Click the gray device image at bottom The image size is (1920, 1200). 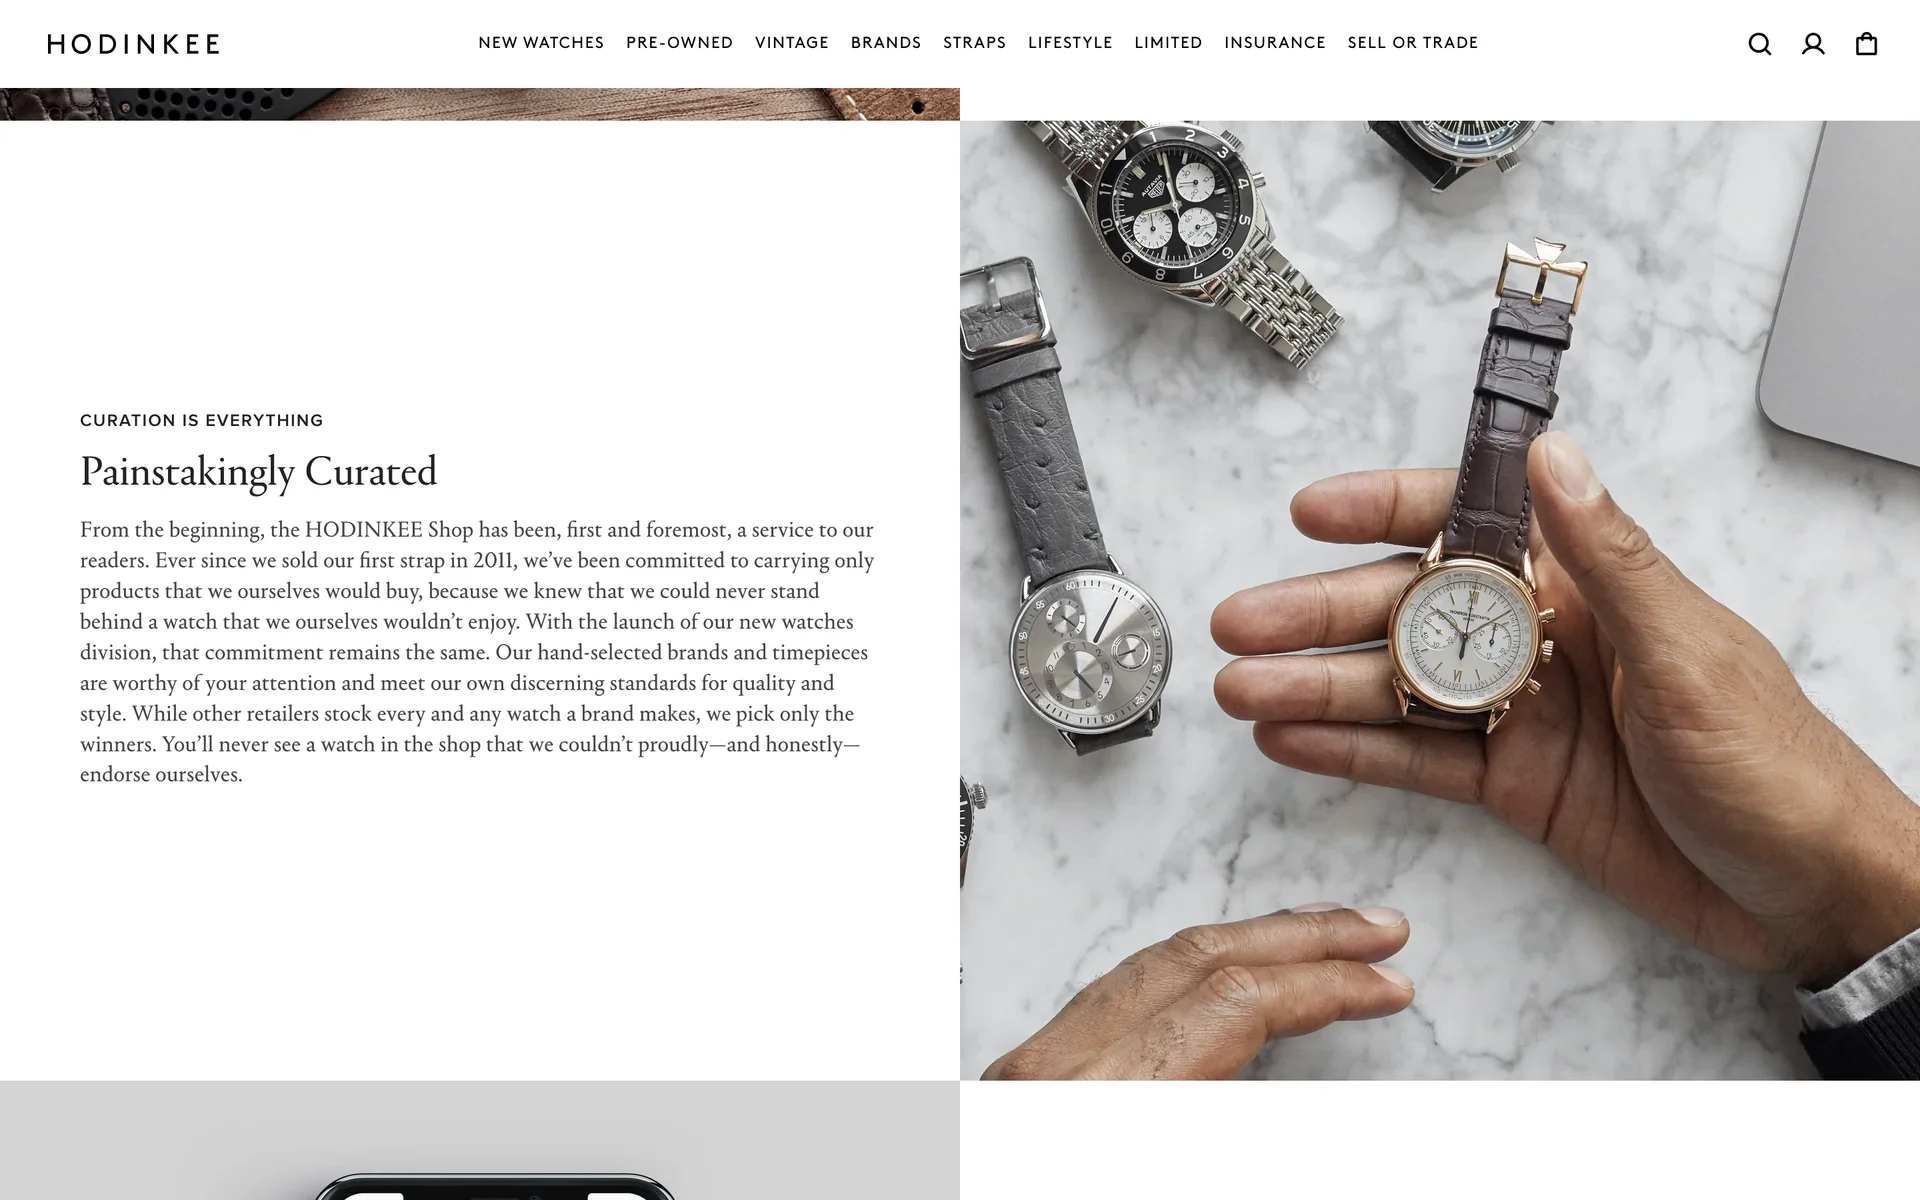tap(480, 1140)
